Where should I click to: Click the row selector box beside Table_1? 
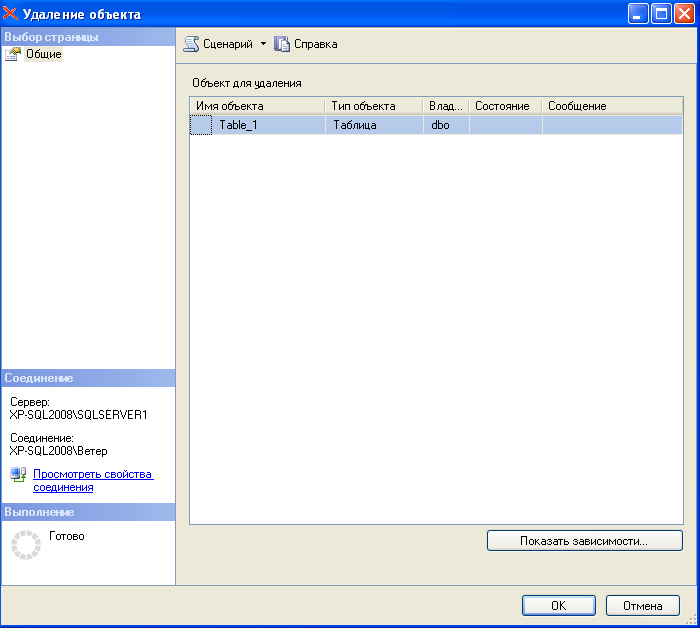(x=201, y=125)
